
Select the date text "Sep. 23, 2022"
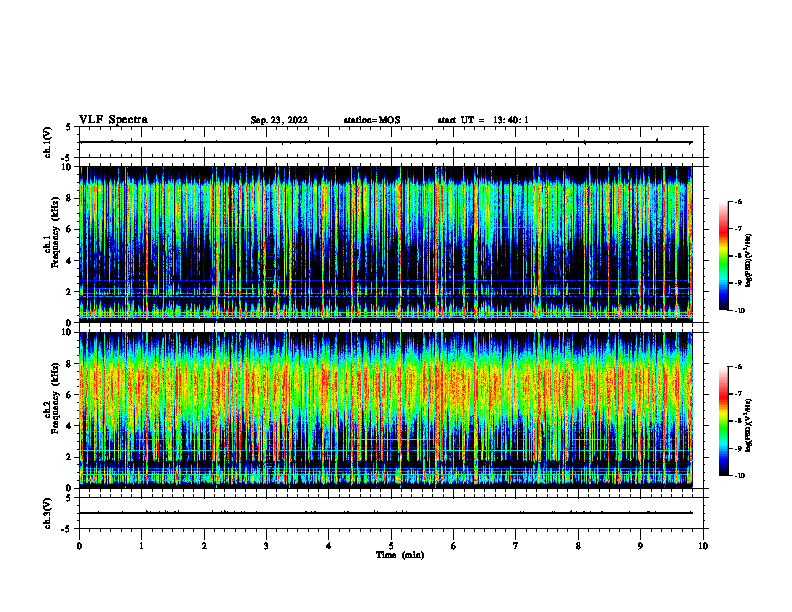(279, 120)
